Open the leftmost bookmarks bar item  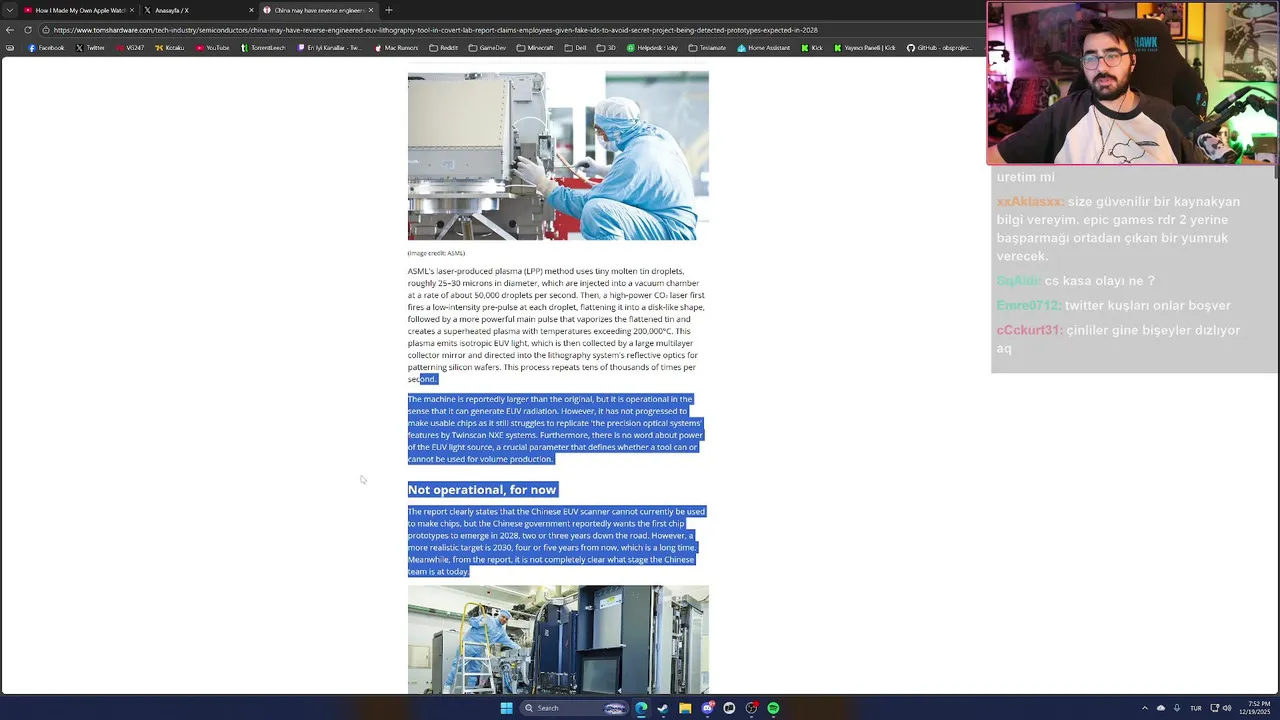click(x=10, y=48)
